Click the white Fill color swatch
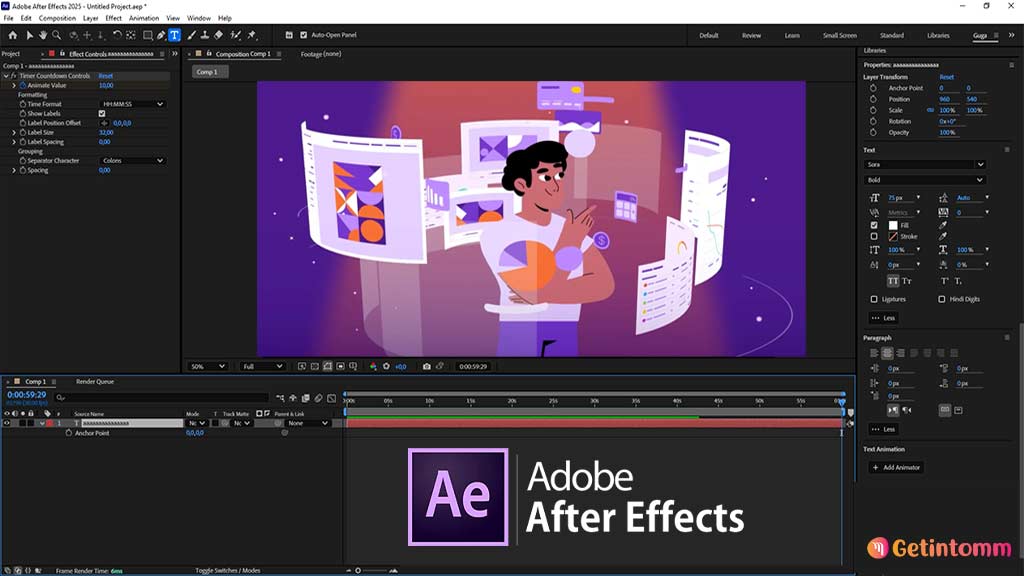 pyautogui.click(x=893, y=225)
